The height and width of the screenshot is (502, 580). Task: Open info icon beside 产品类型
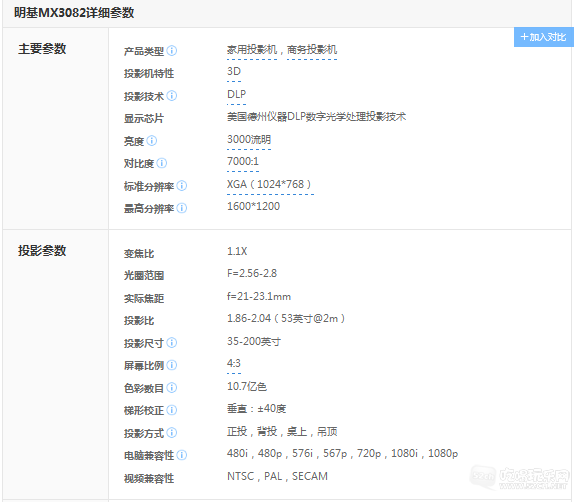pos(172,51)
